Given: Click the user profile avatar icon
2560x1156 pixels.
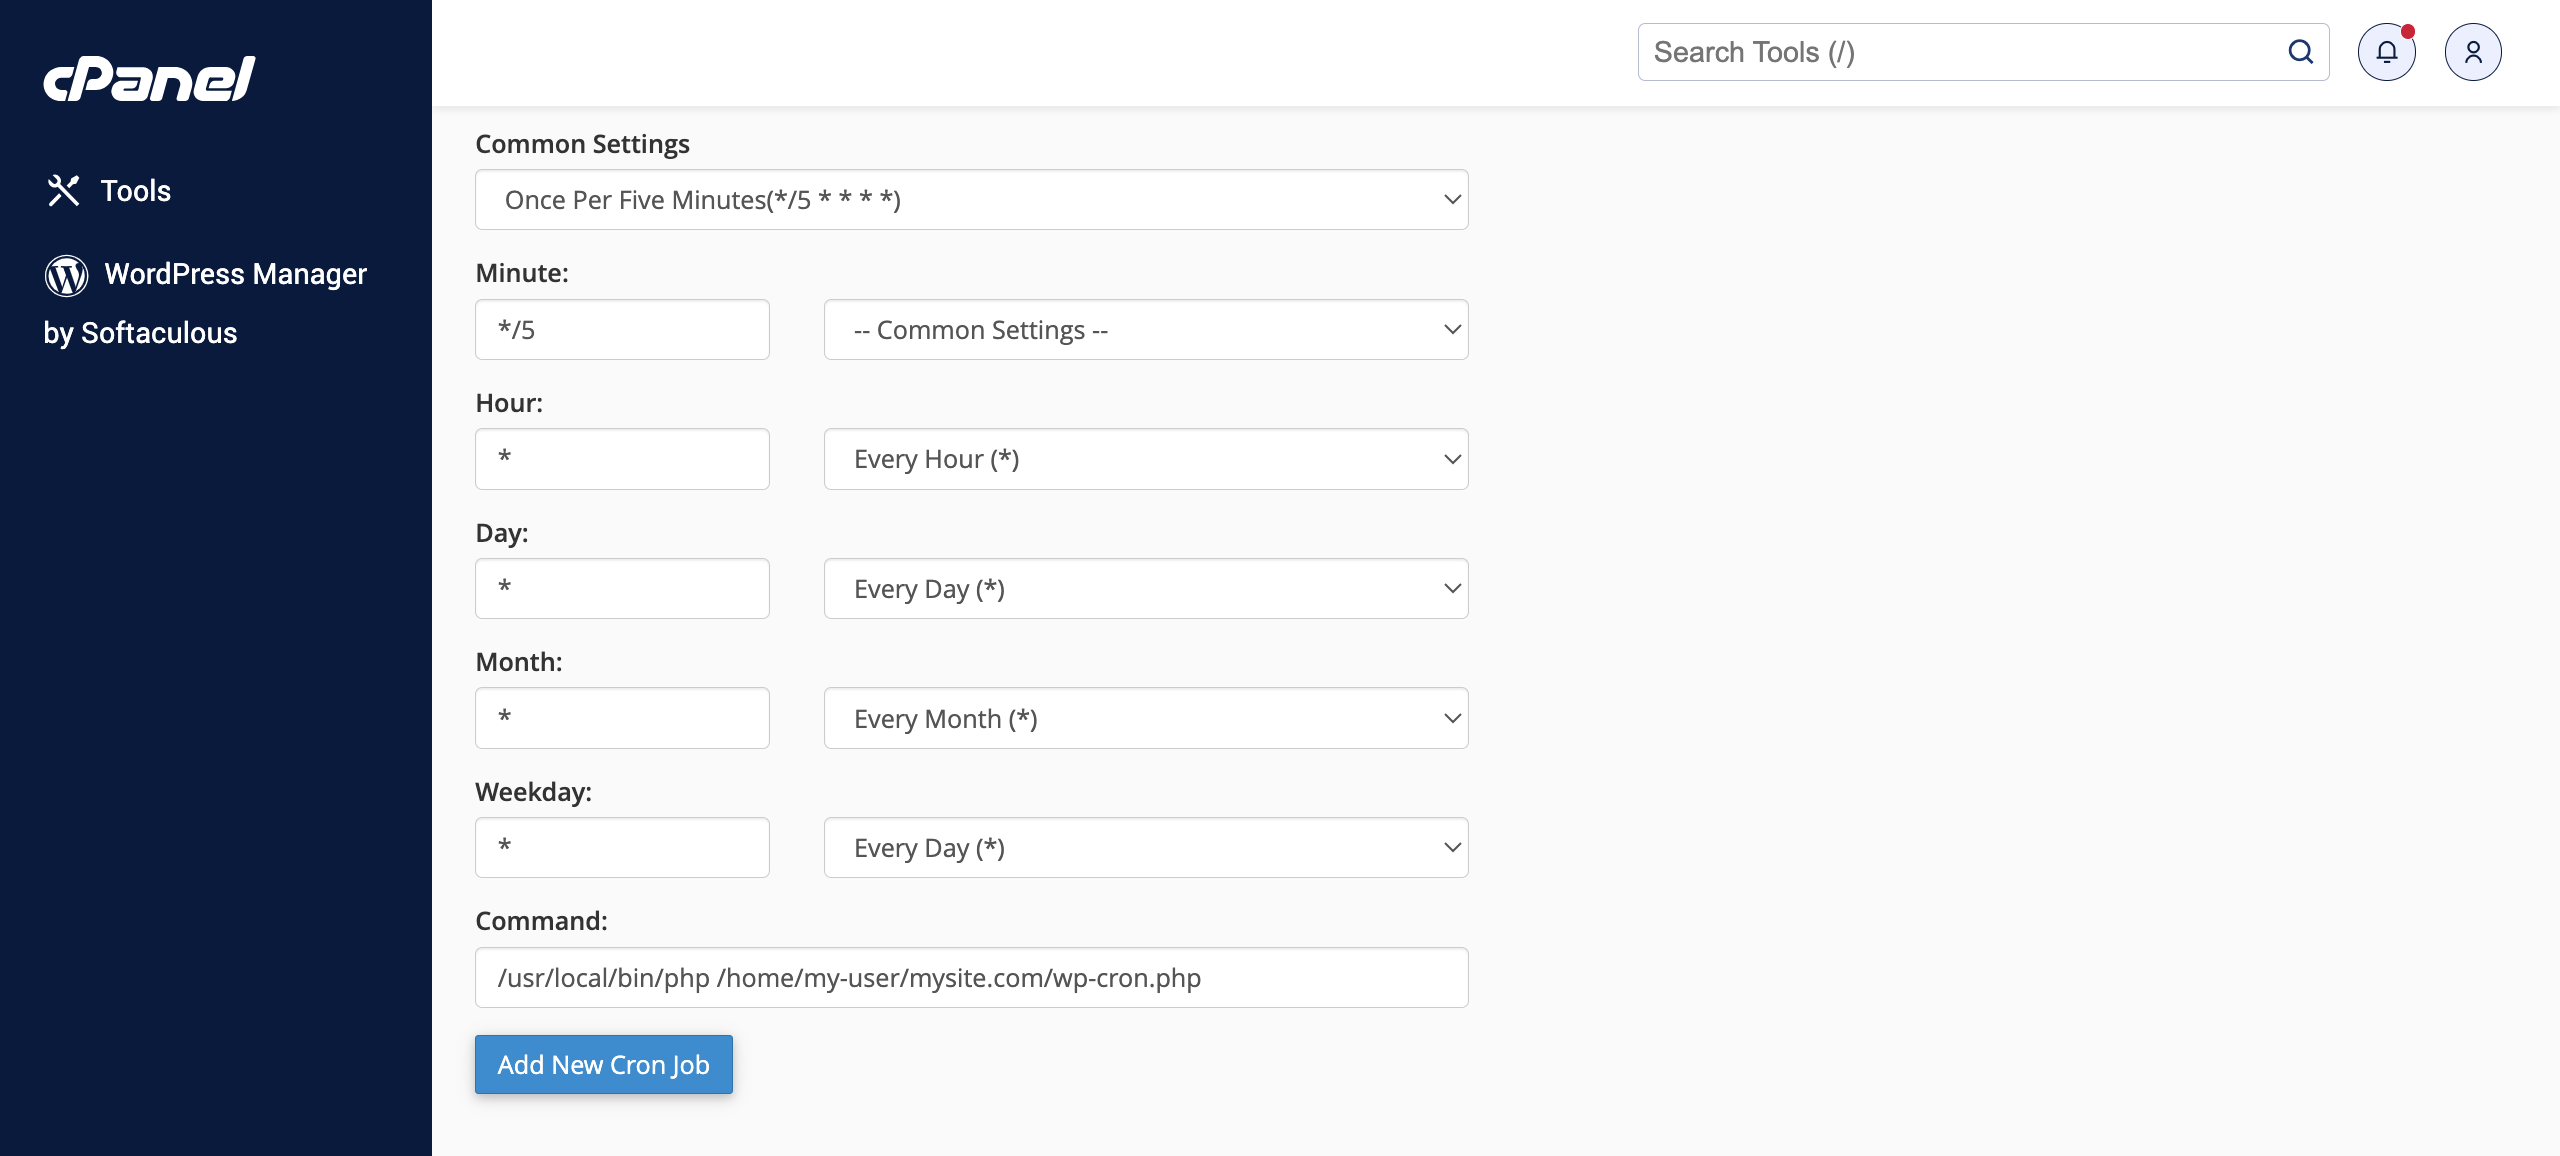Looking at the screenshot, I should [x=2474, y=51].
